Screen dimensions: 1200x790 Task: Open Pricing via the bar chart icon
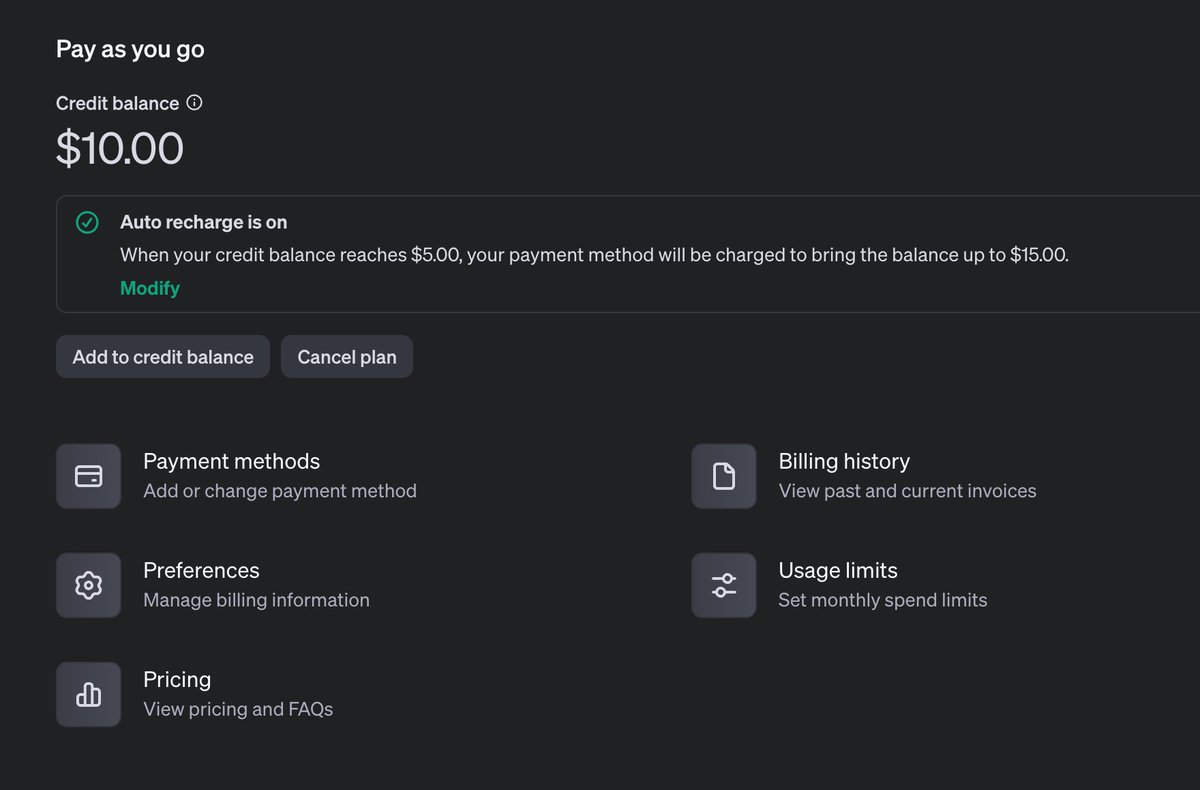(x=89, y=694)
